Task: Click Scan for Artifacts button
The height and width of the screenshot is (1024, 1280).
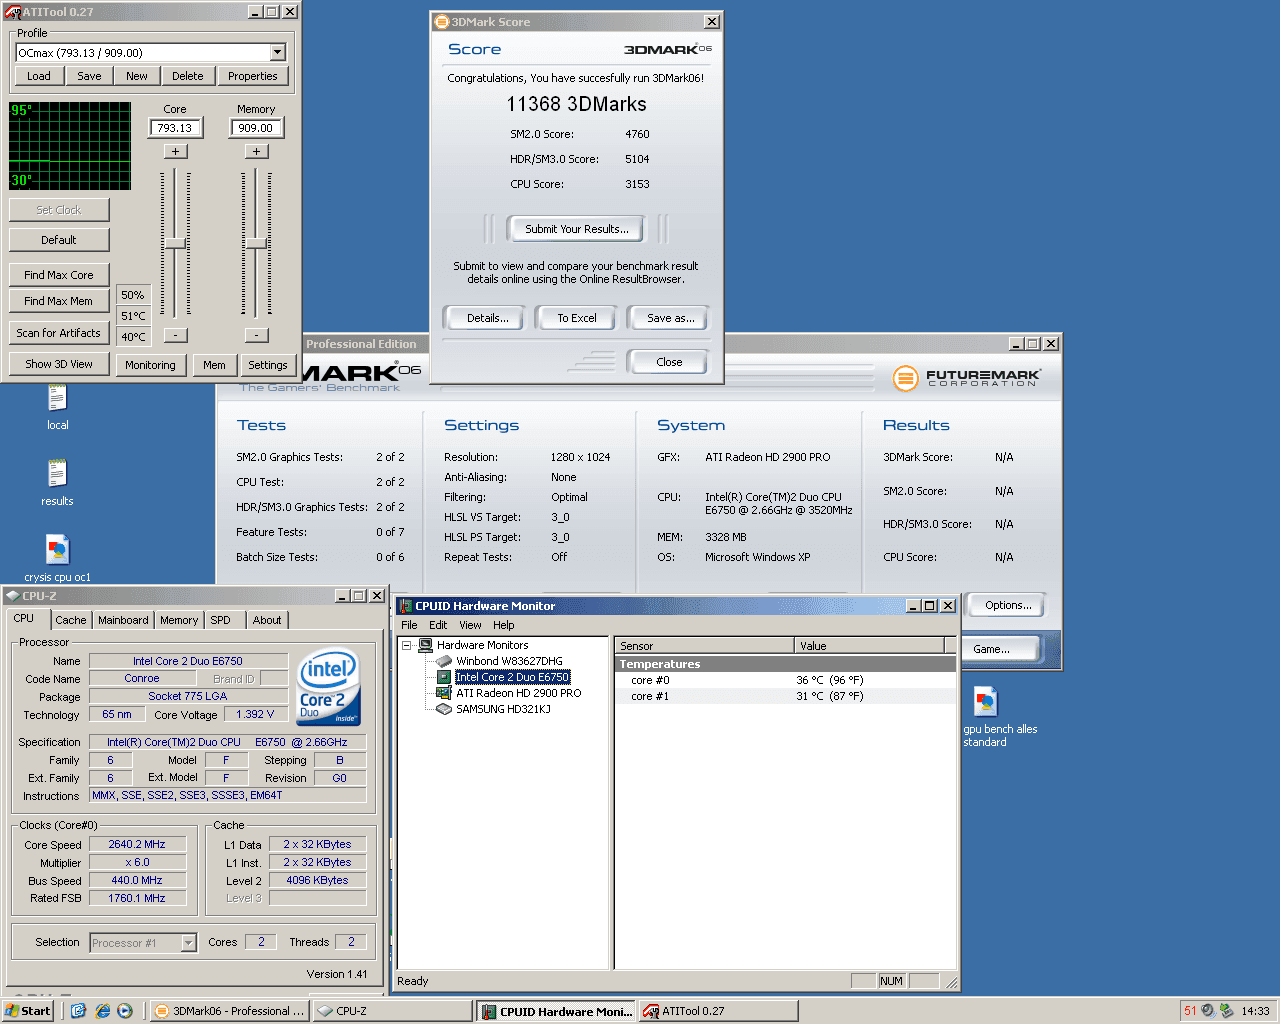Action: [x=59, y=333]
